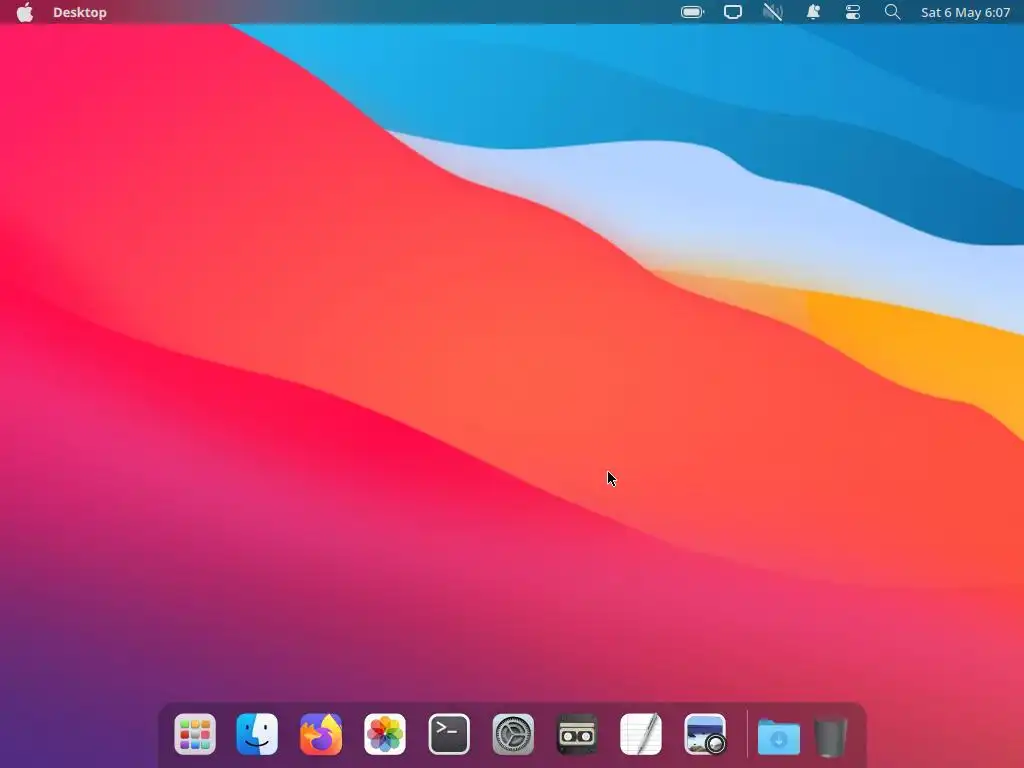The image size is (1024, 768).
Task: Open the cassette tape app in dock
Action: [x=577, y=734]
